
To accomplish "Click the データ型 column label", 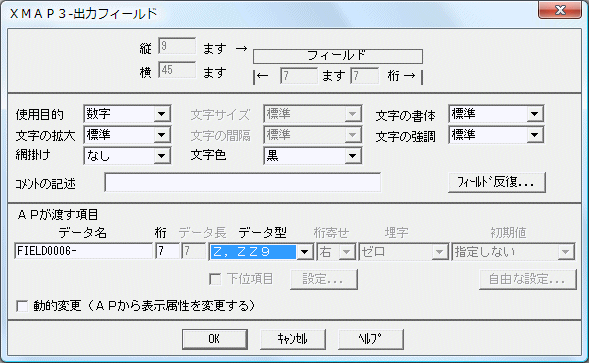I will click(263, 233).
